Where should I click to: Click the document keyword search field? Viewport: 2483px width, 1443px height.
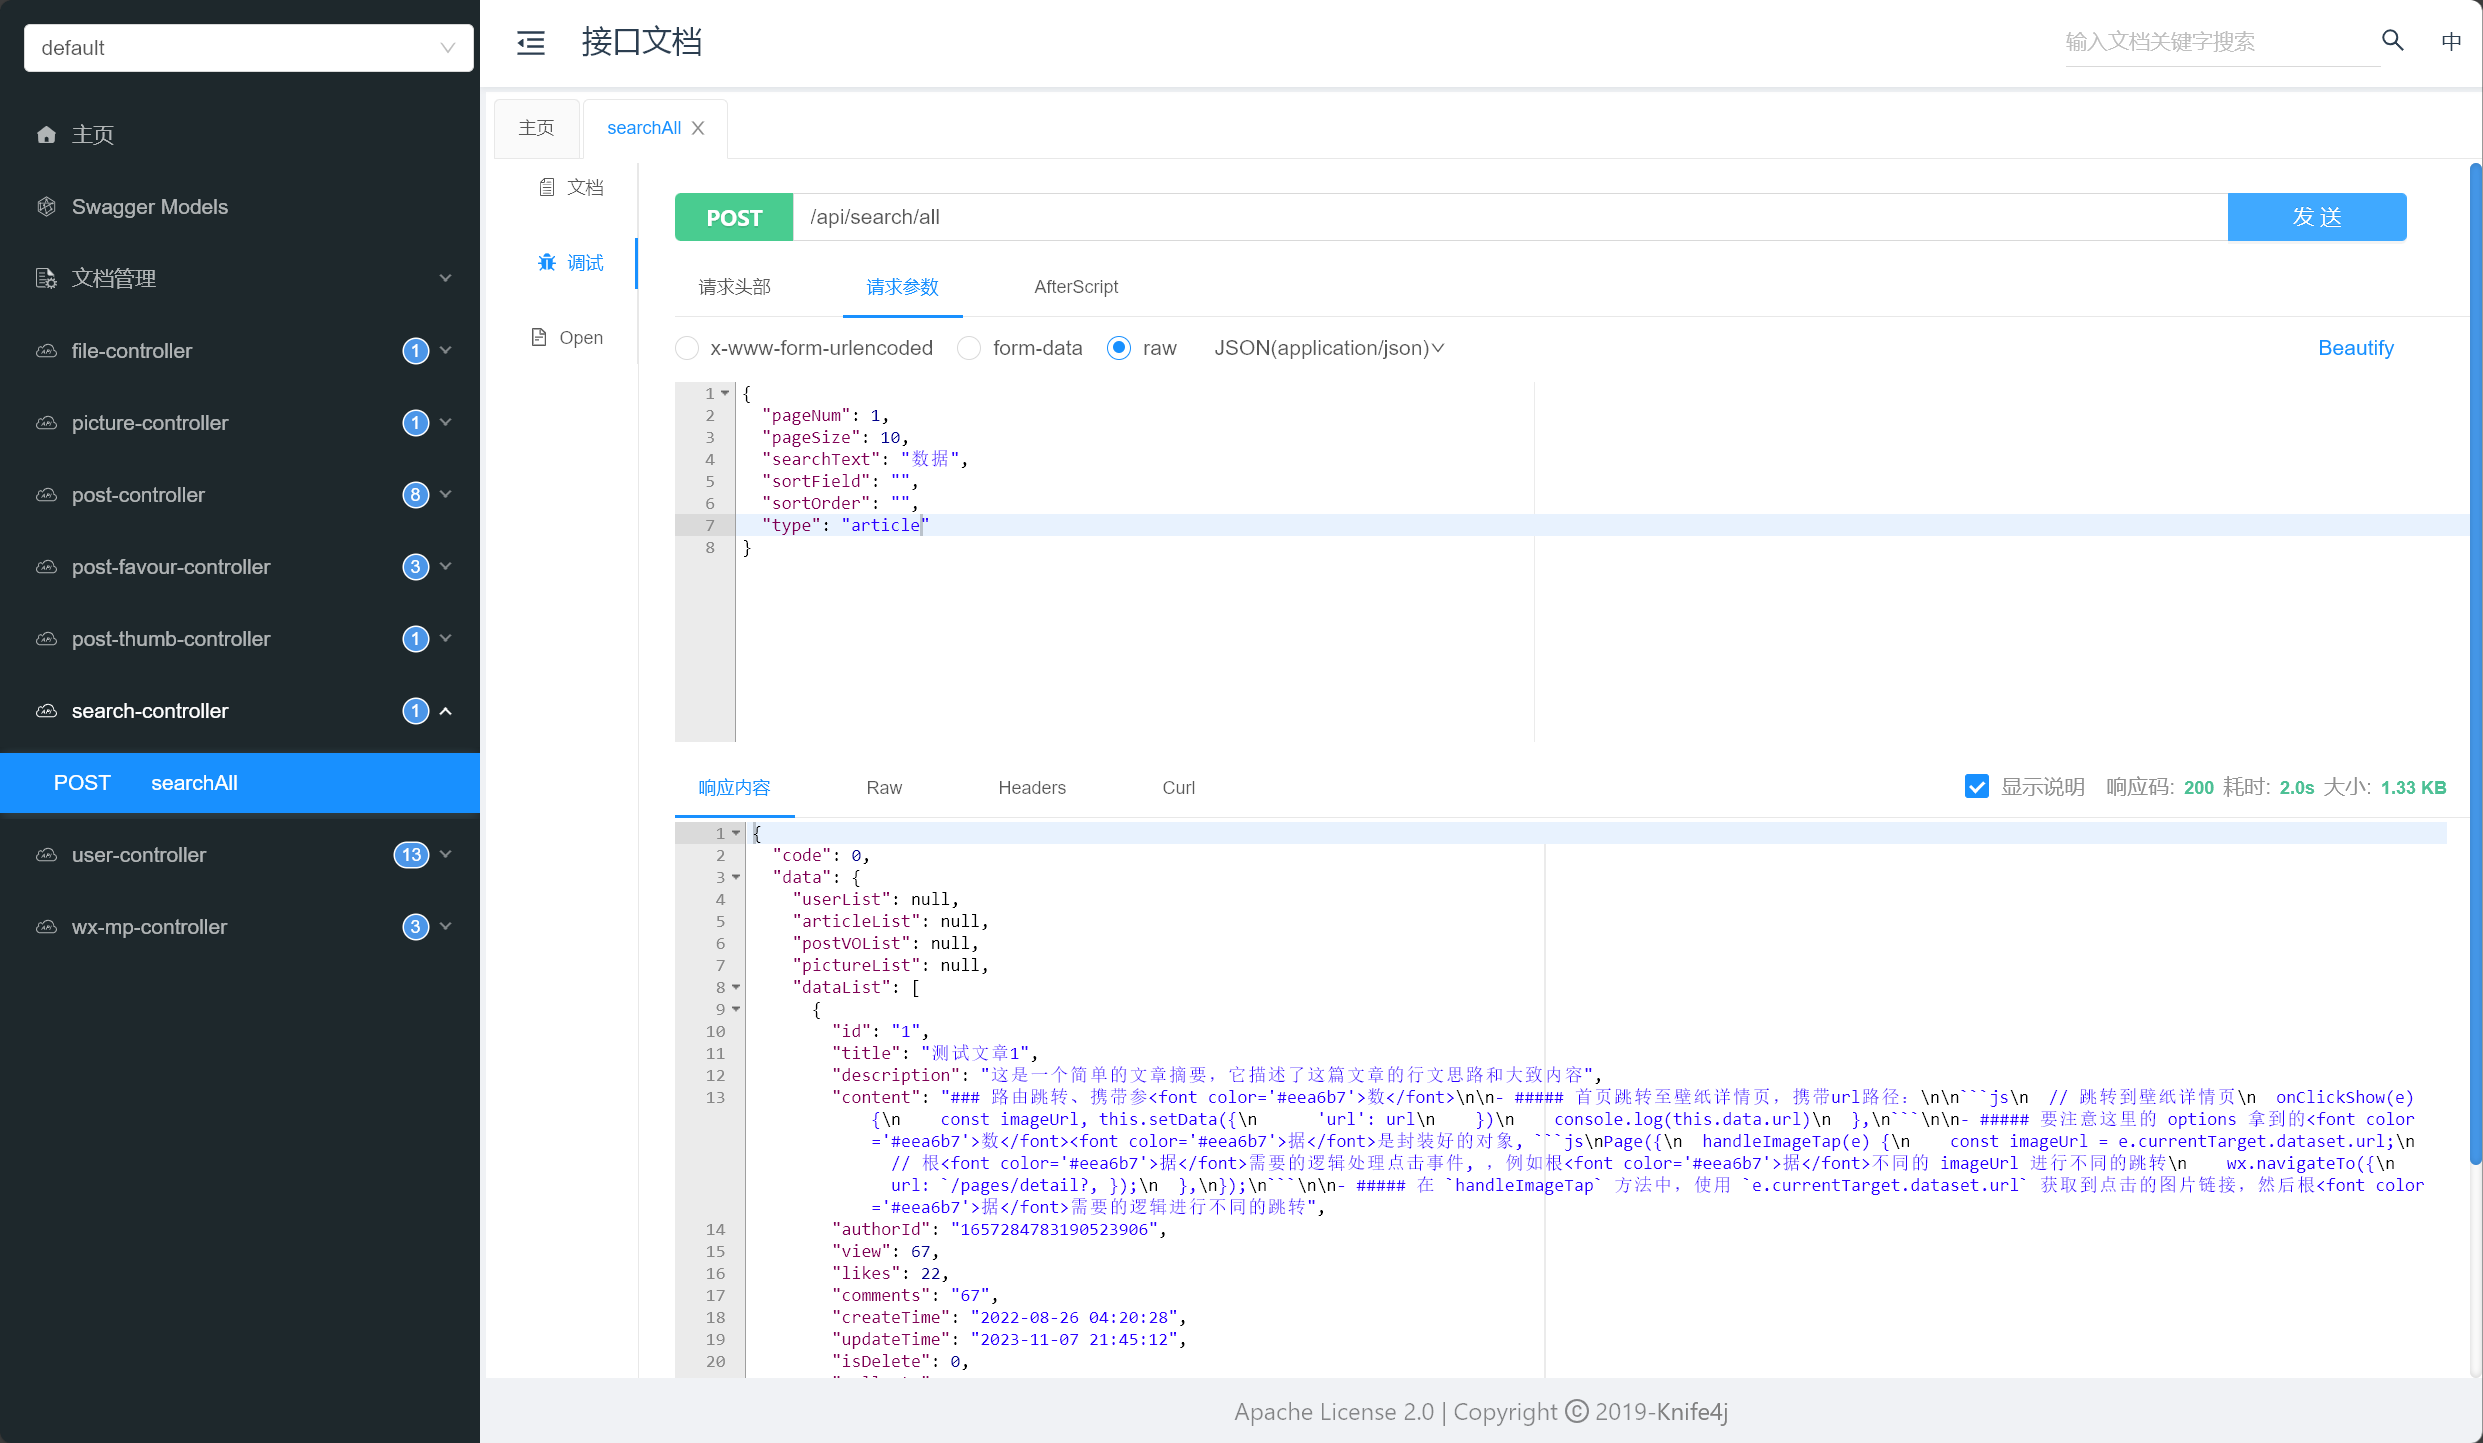pos(2222,42)
